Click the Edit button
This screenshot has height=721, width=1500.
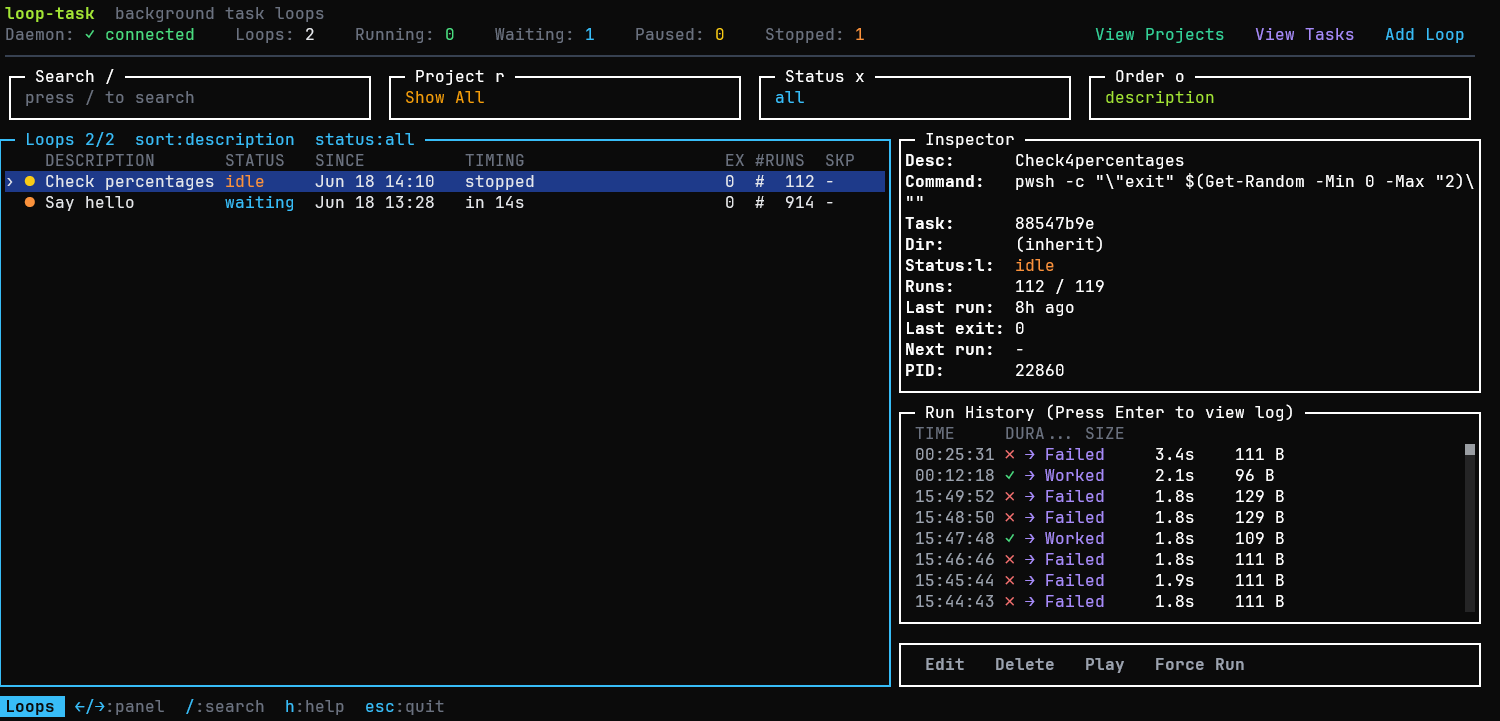tap(945, 664)
